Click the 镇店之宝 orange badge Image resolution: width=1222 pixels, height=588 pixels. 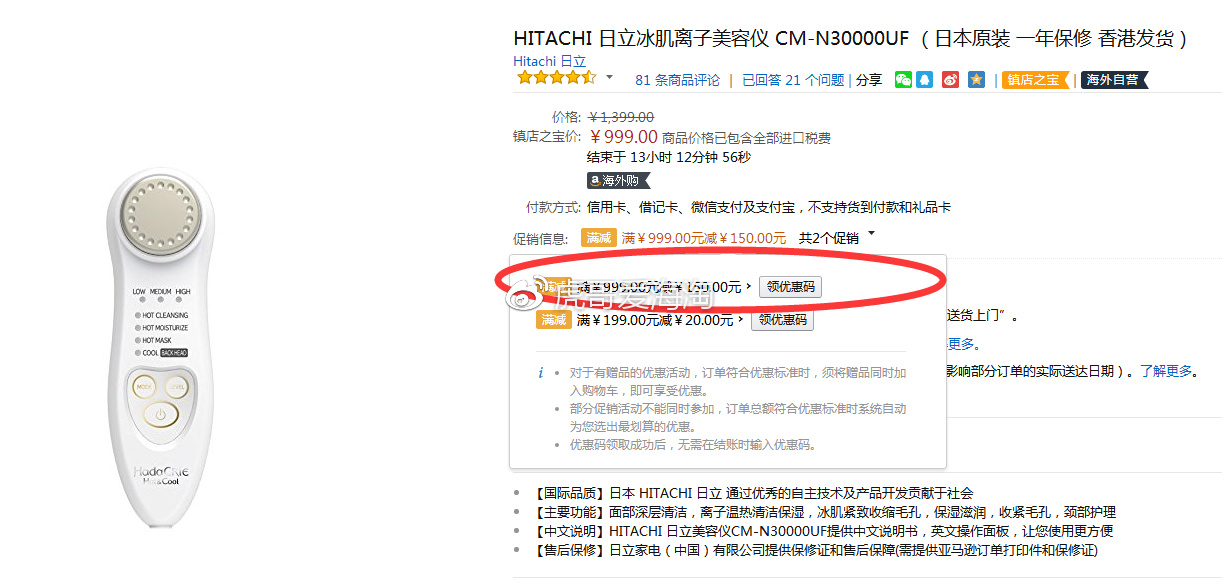pos(1035,80)
